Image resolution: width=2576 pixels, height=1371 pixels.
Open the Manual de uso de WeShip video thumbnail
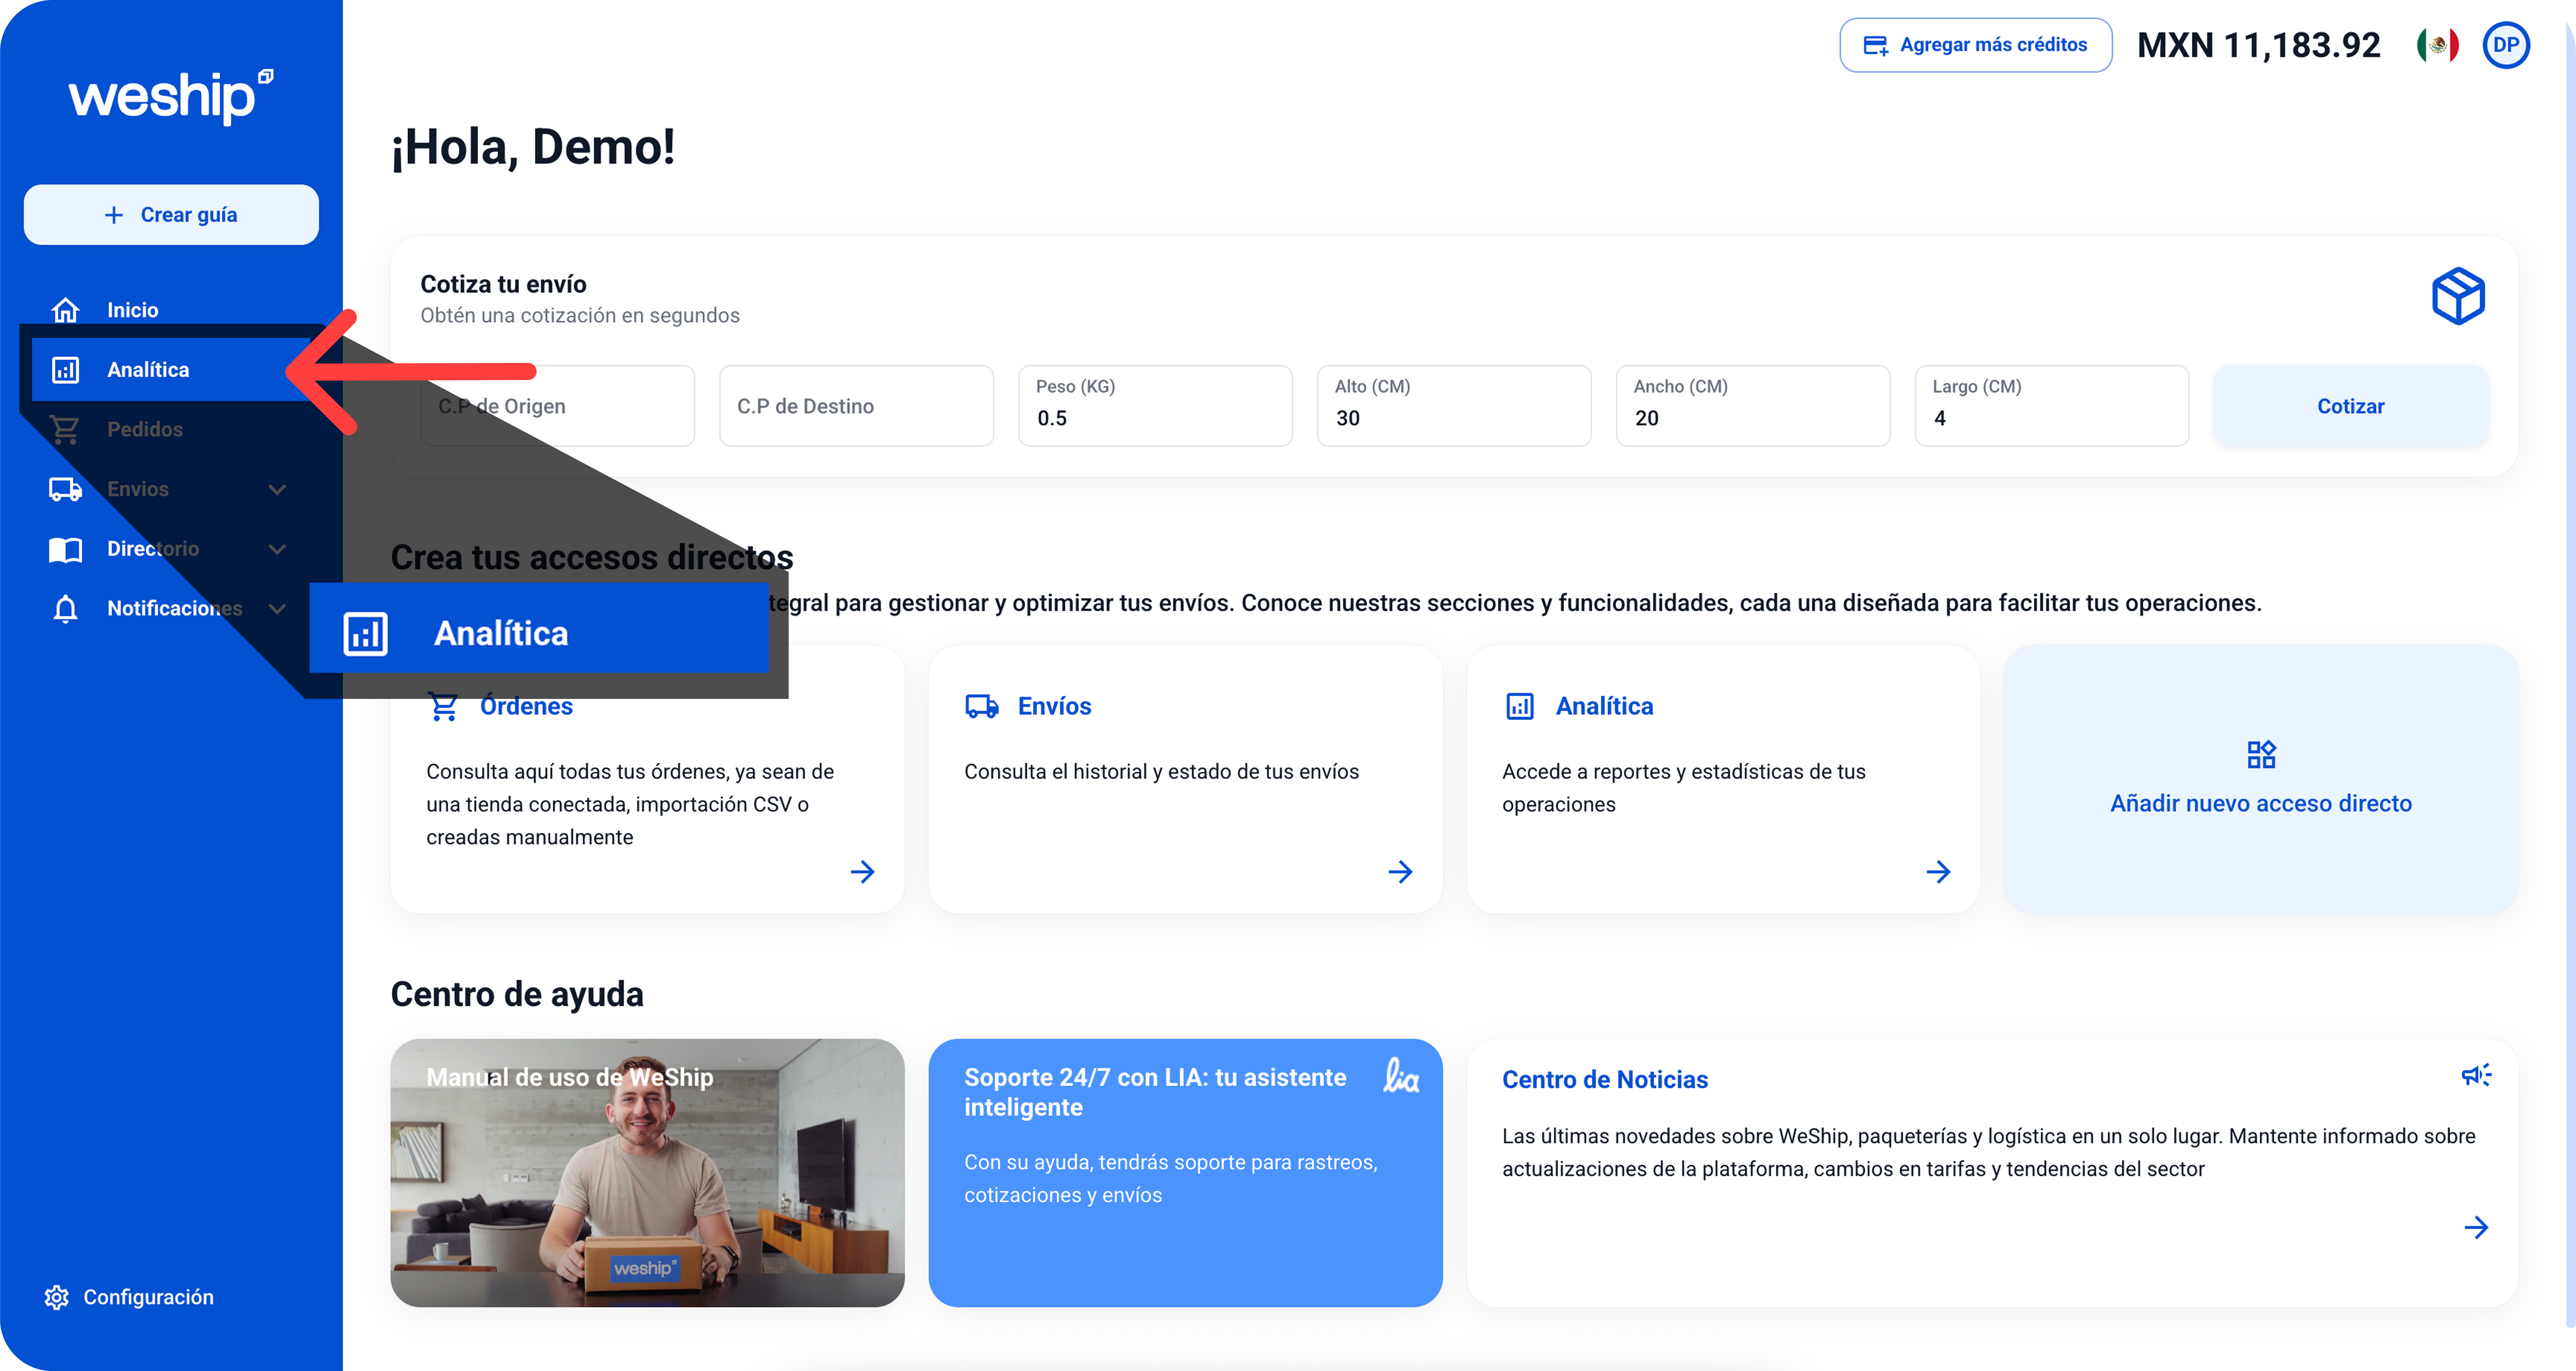coord(647,1172)
